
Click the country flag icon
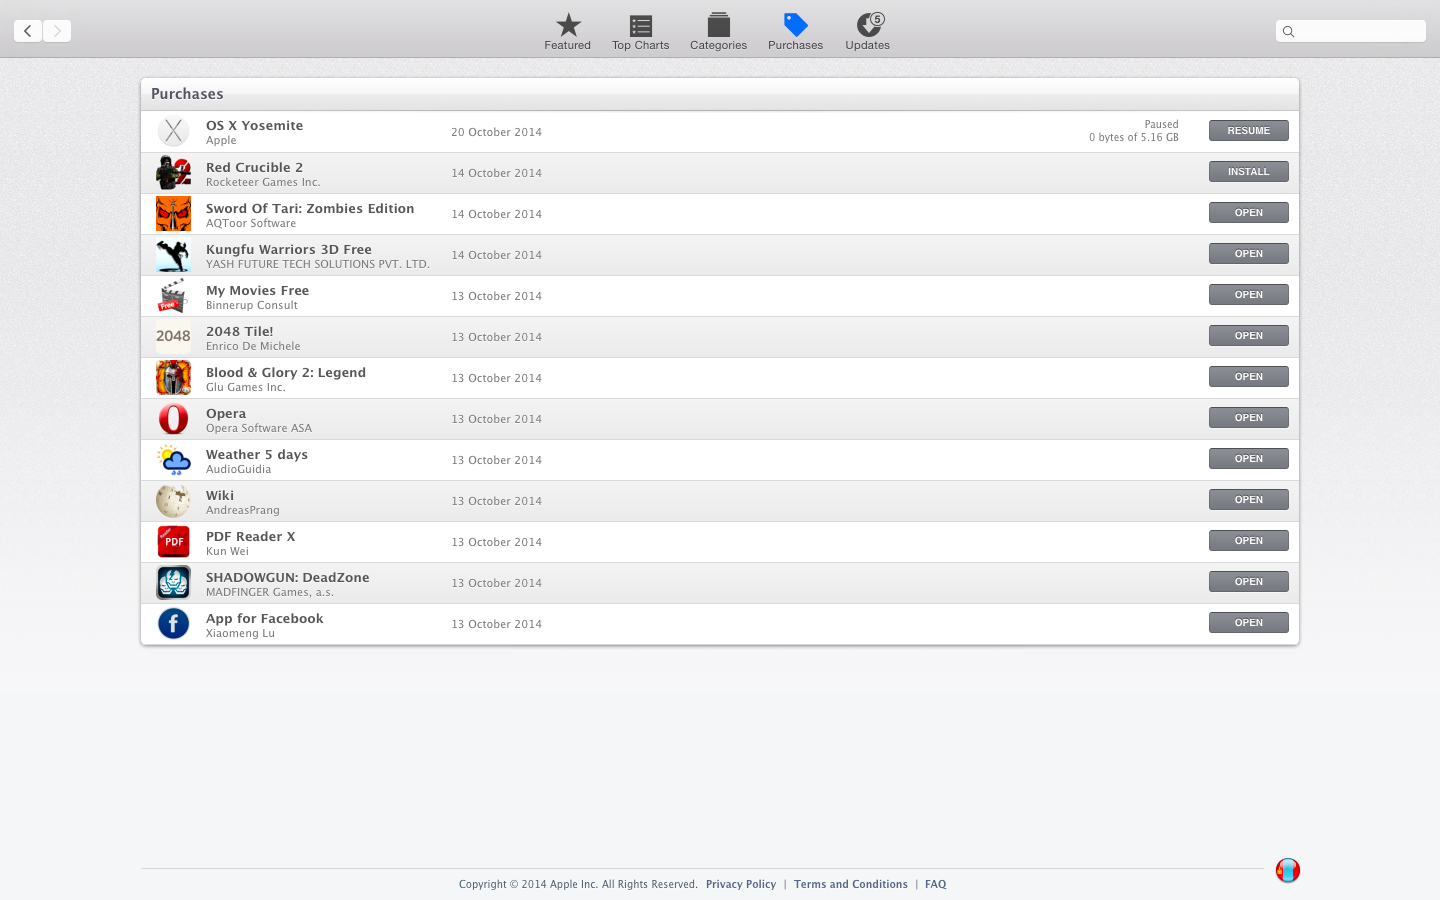1288,870
